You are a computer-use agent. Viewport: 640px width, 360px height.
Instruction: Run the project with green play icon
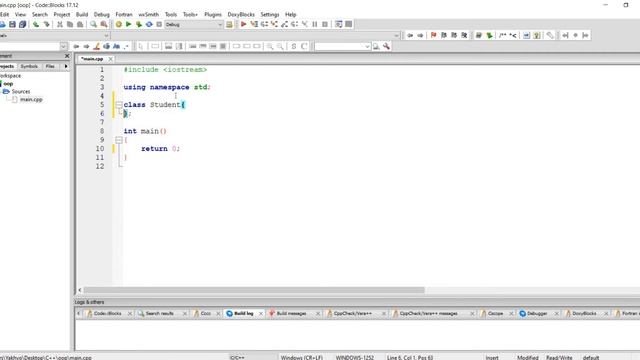tap(129, 24)
